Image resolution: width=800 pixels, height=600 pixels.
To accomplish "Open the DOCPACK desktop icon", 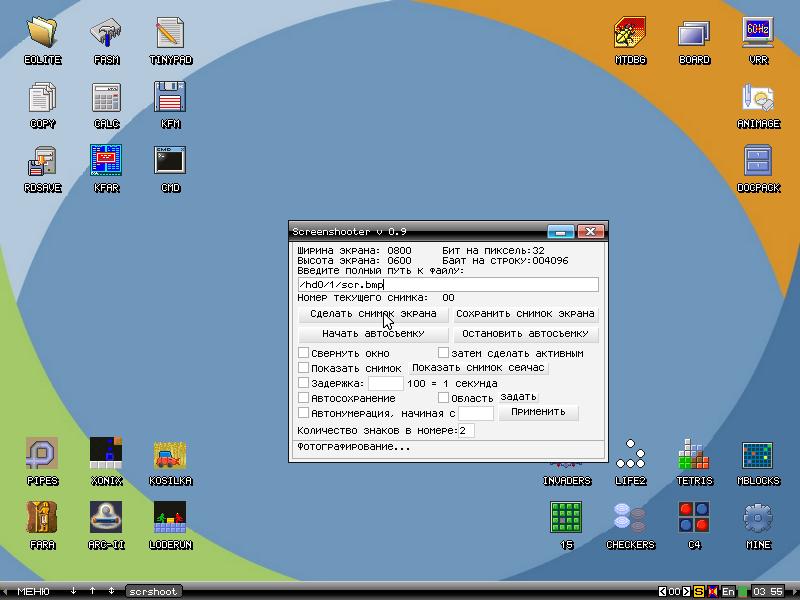I will (758, 161).
